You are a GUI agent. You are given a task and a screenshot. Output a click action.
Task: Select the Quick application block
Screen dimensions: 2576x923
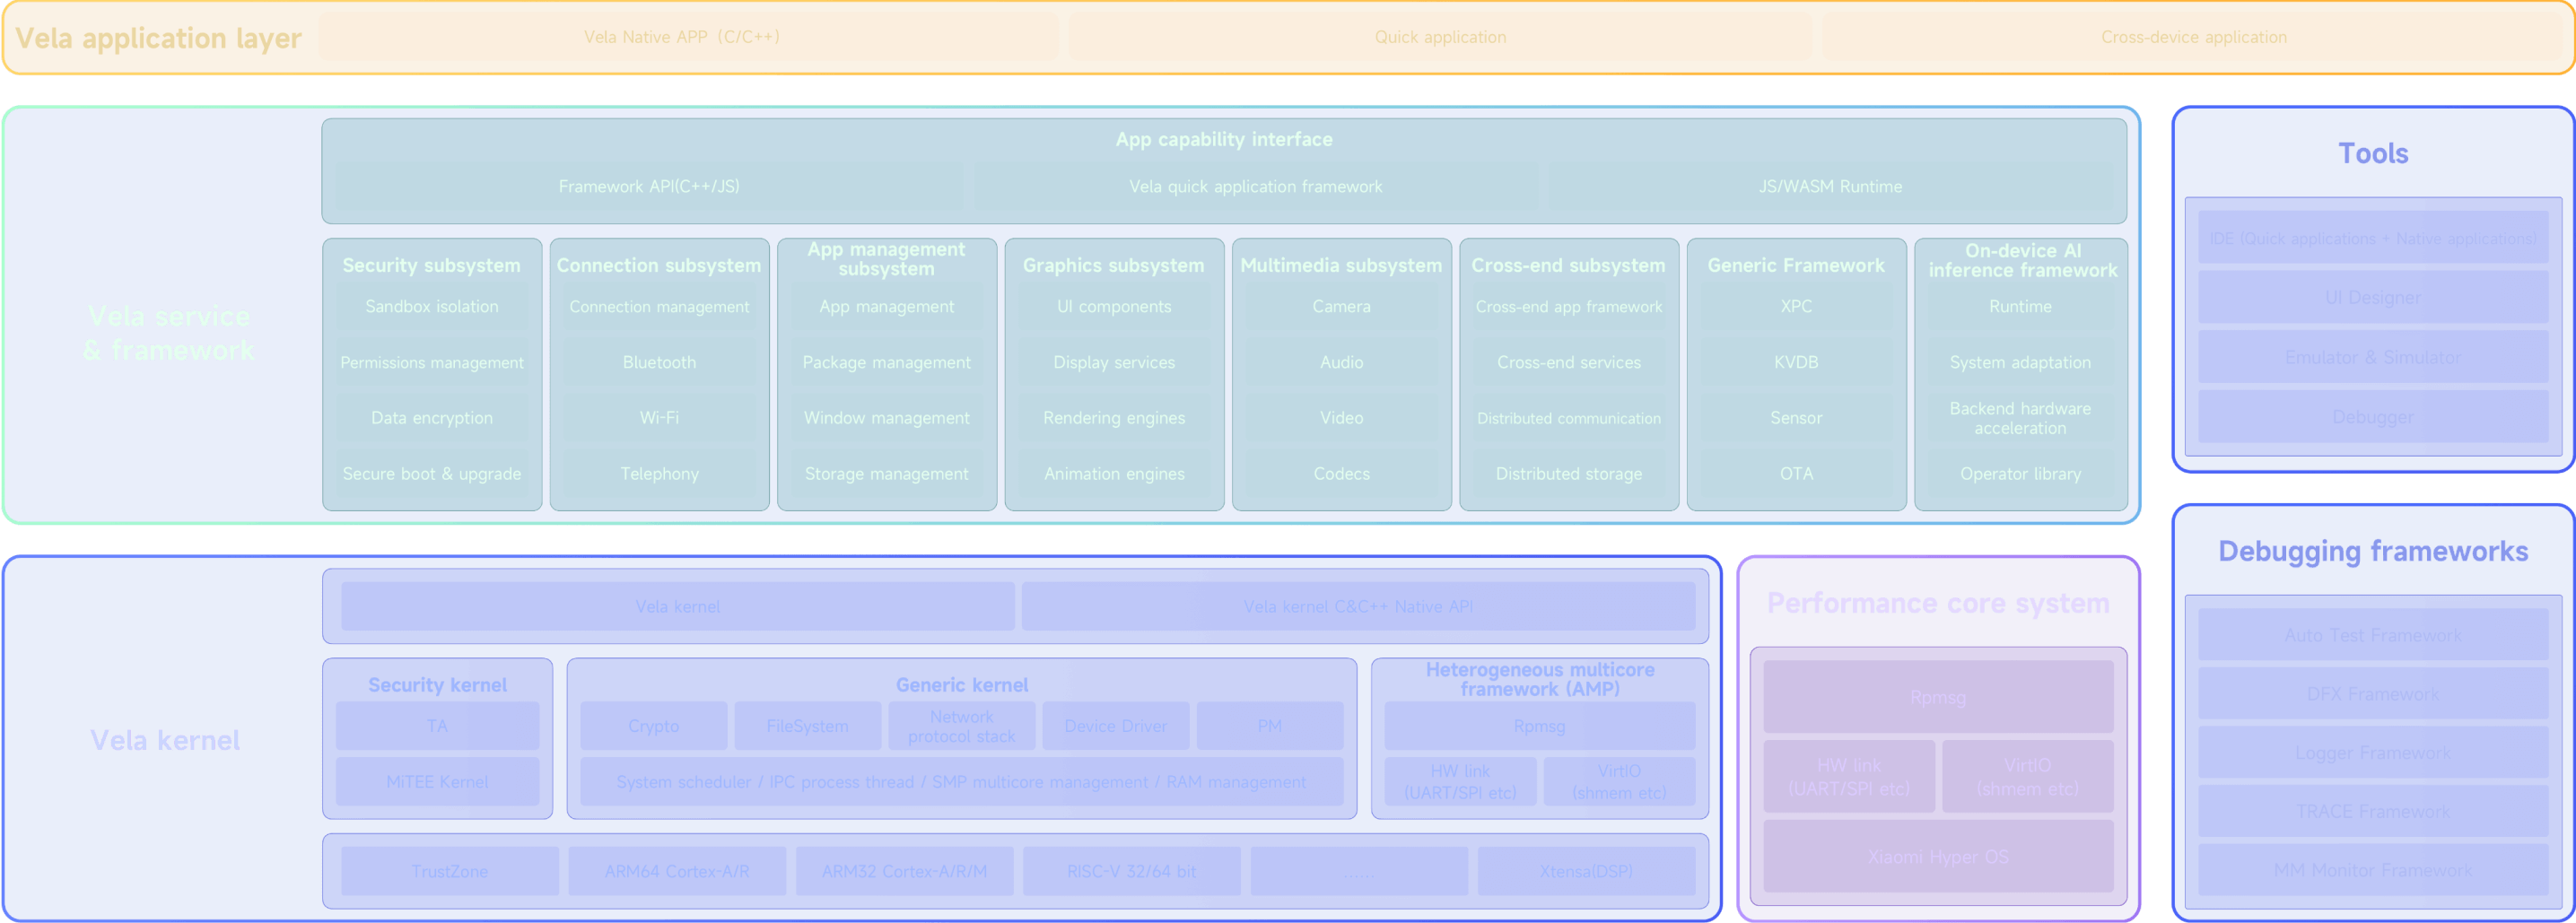click(1439, 37)
